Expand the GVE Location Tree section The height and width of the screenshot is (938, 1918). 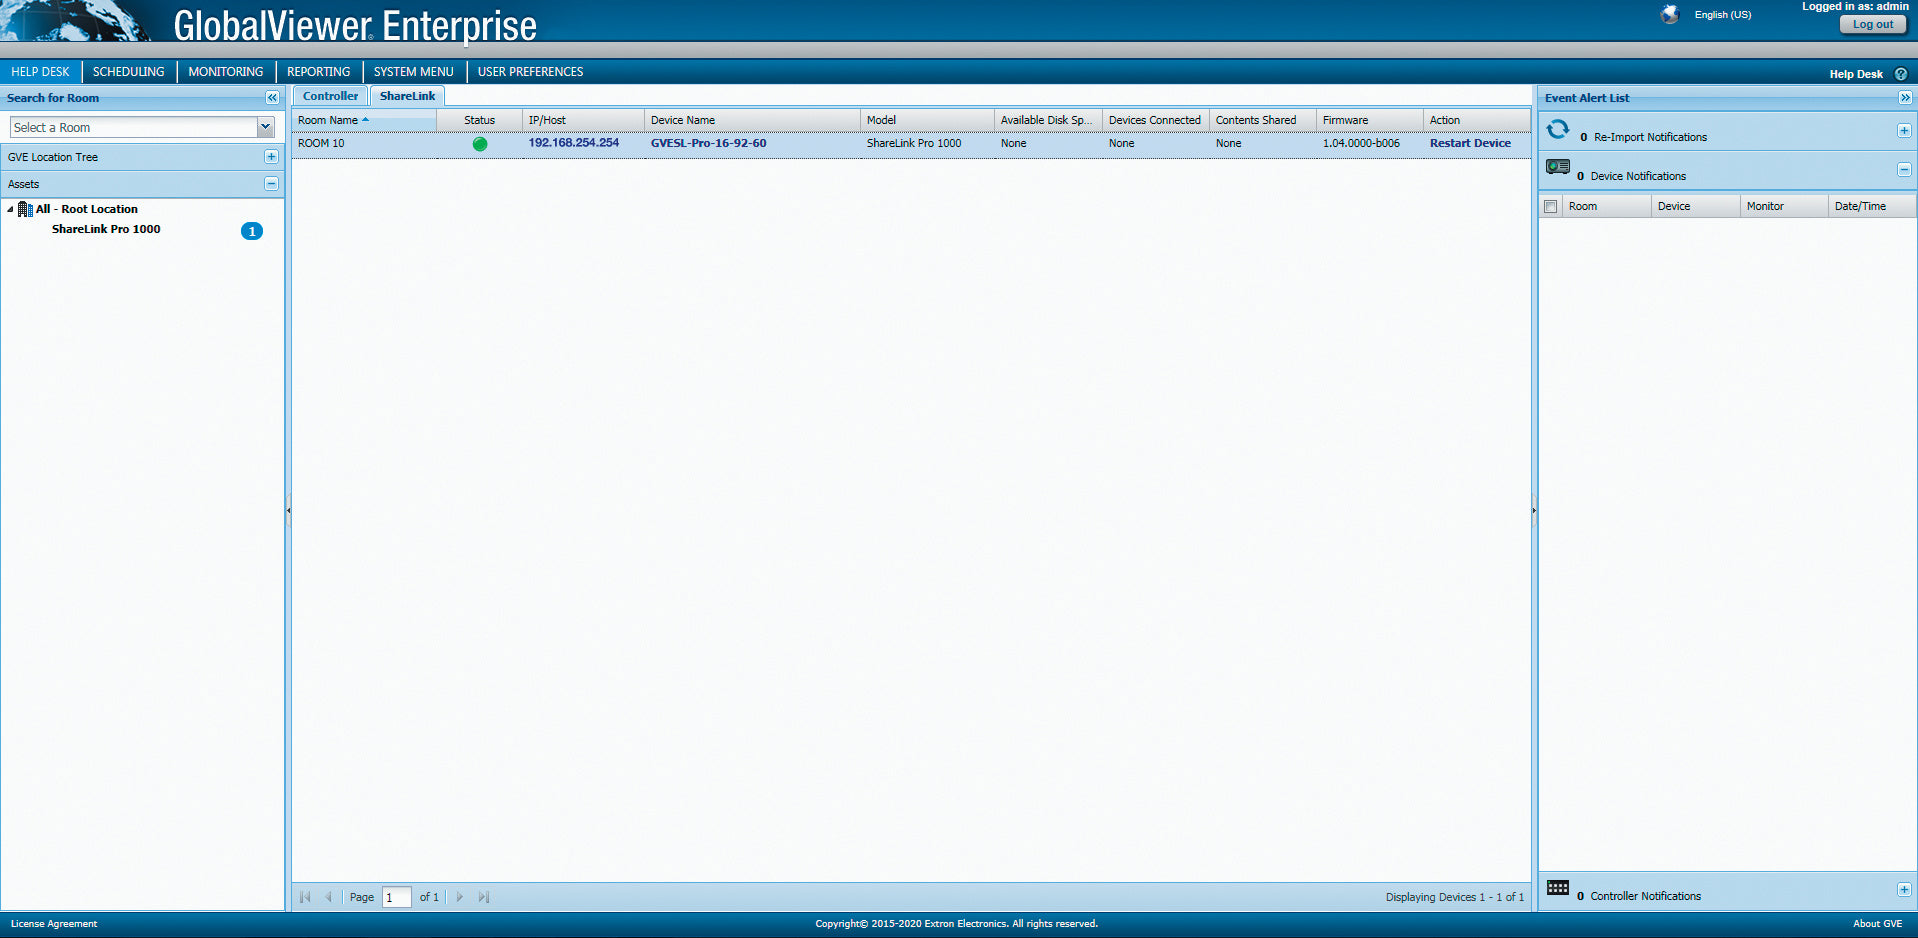coord(271,157)
